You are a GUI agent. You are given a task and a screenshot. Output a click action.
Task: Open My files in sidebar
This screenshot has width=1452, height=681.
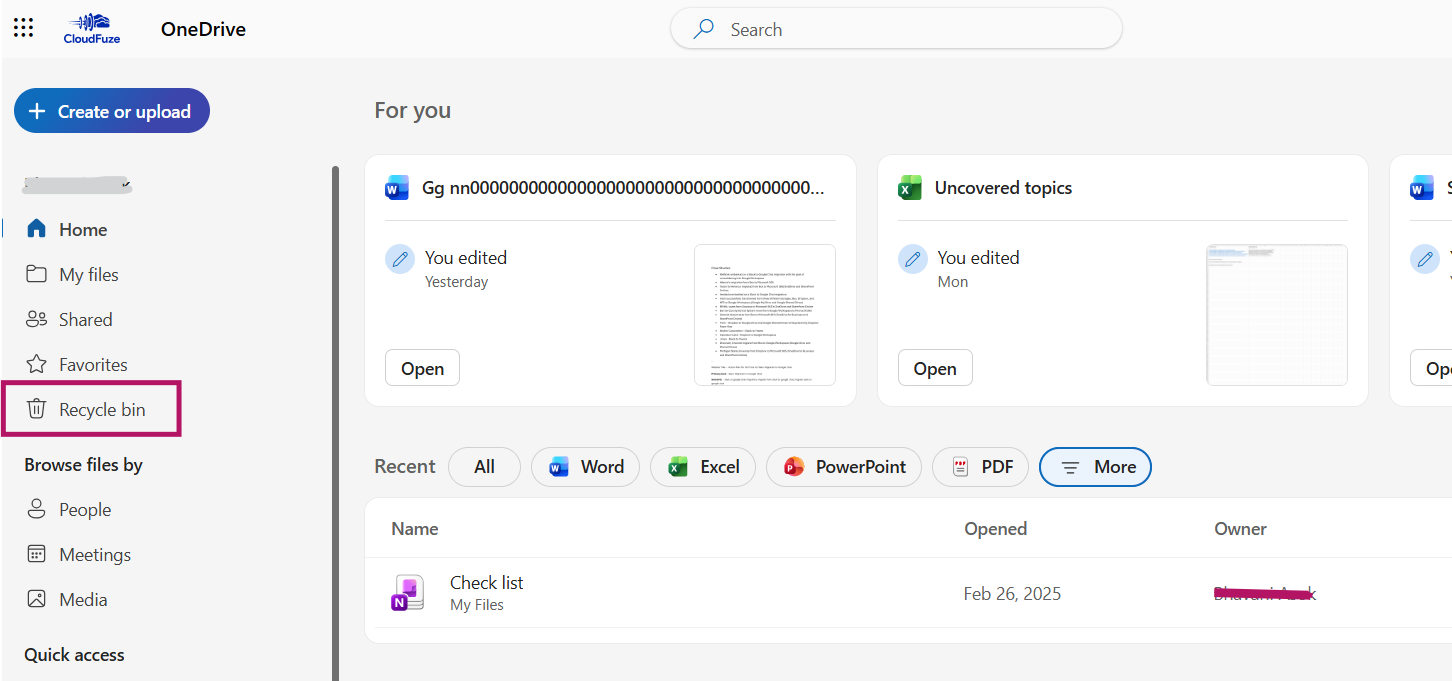90,274
